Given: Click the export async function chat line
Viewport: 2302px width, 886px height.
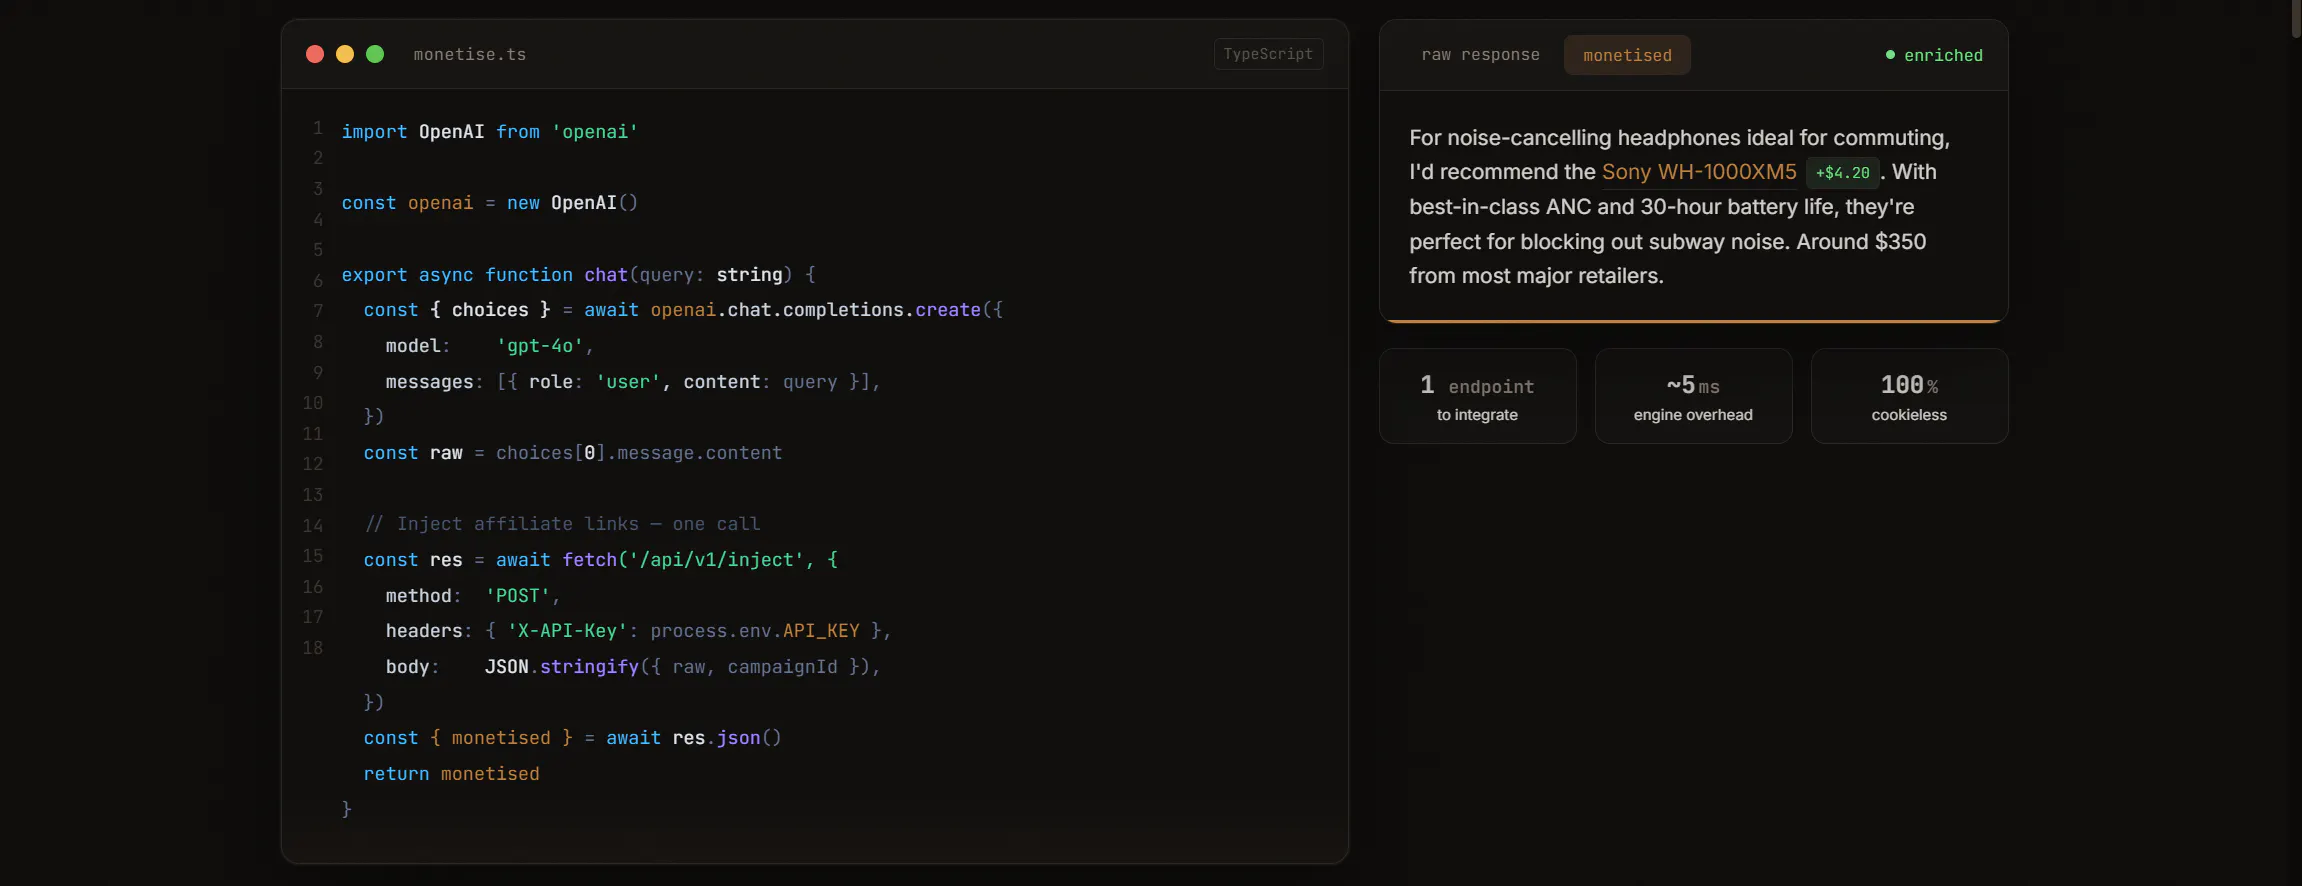Looking at the screenshot, I should [579, 275].
